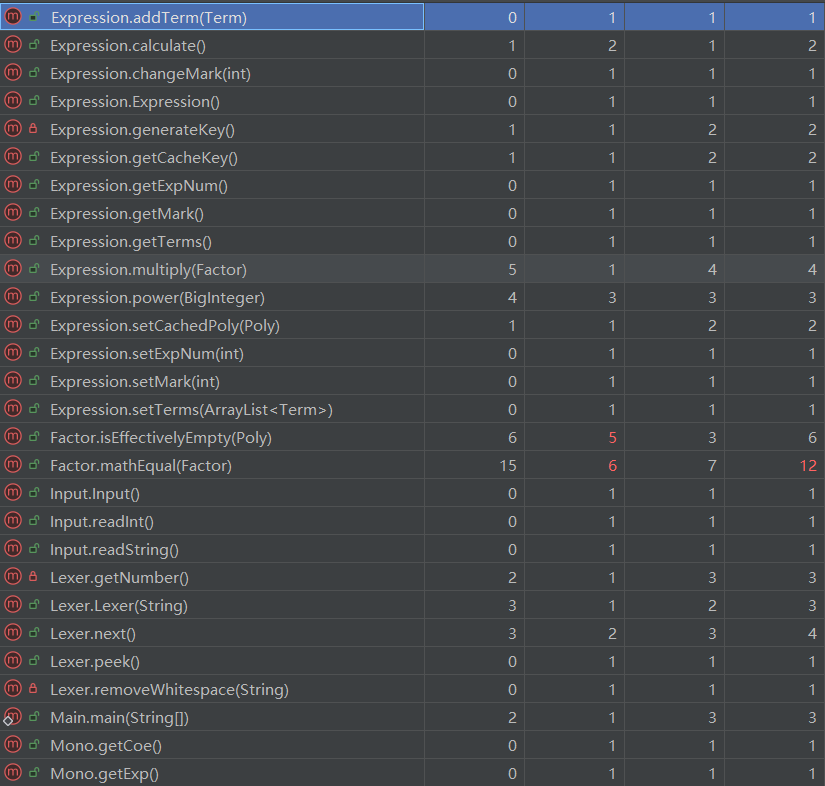Click red value 6 in Factor.mathEqual row
The height and width of the screenshot is (786, 825).
pyautogui.click(x=612, y=466)
